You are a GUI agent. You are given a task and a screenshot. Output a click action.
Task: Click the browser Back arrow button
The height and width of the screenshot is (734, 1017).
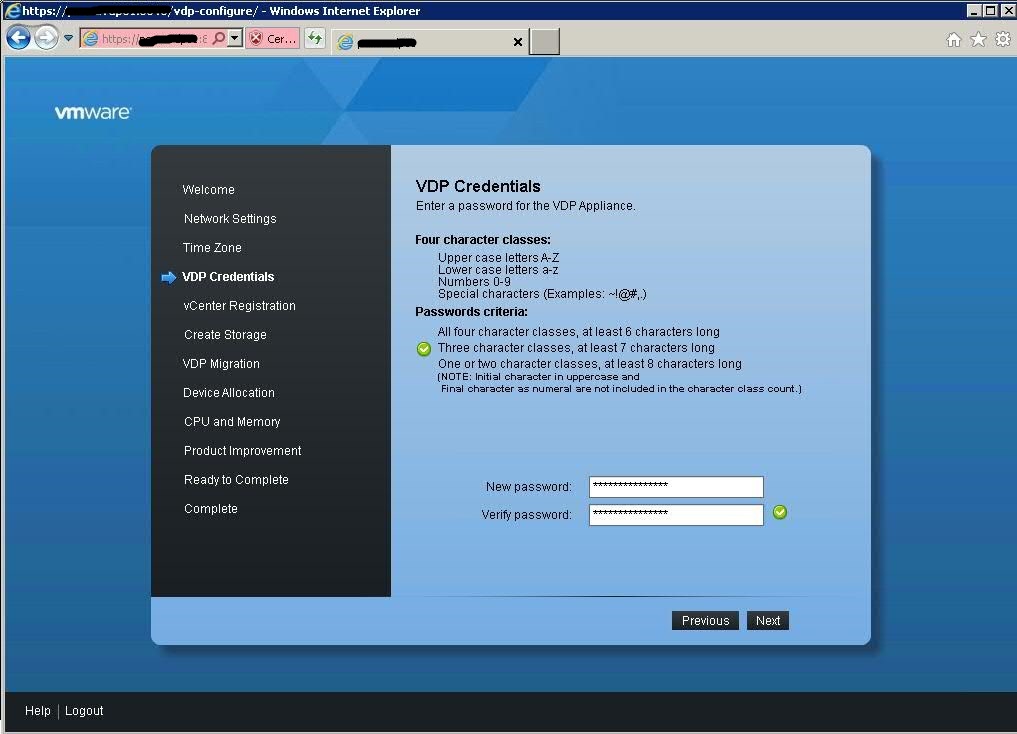(18, 38)
